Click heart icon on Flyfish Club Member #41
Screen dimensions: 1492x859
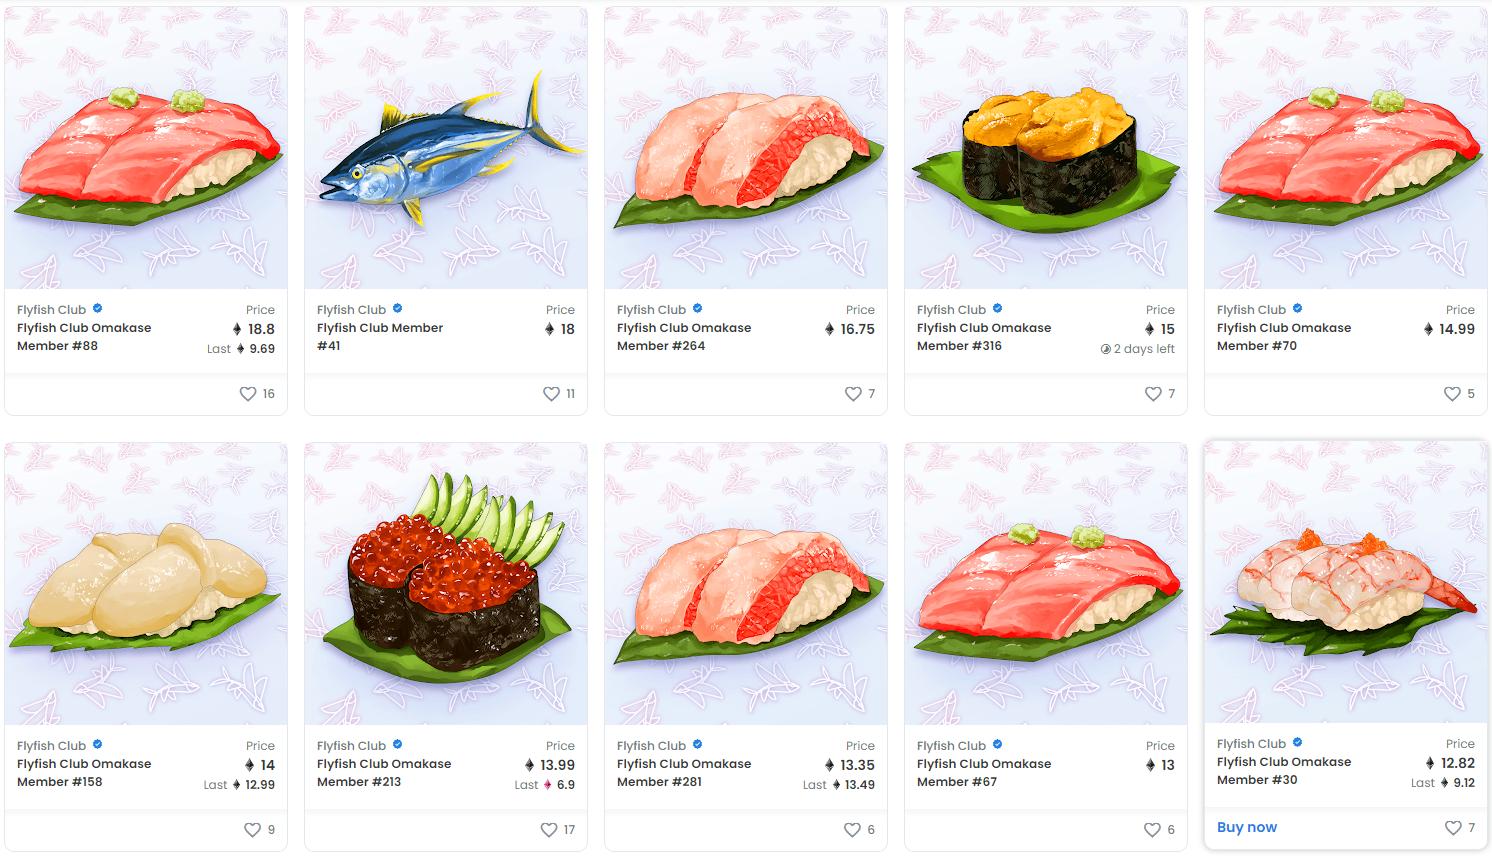click(x=551, y=394)
